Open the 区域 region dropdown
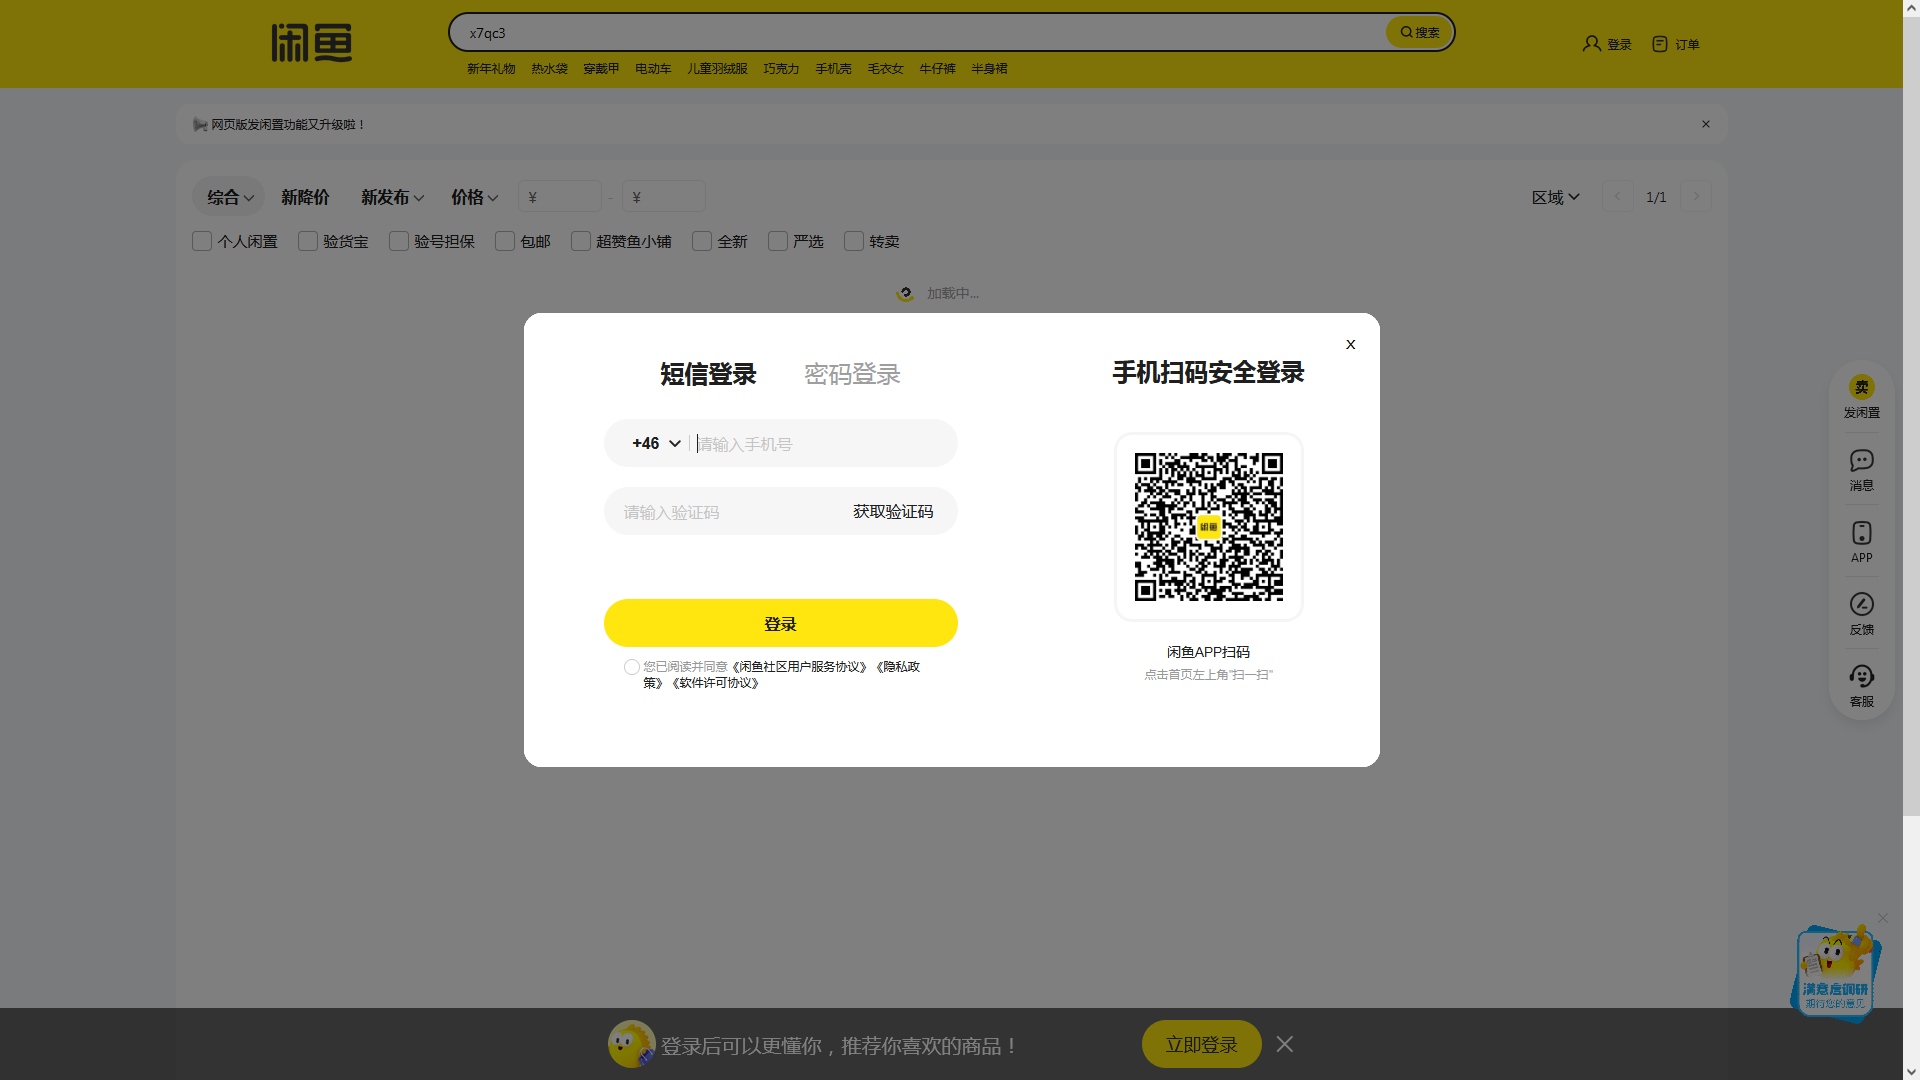 (x=1555, y=198)
